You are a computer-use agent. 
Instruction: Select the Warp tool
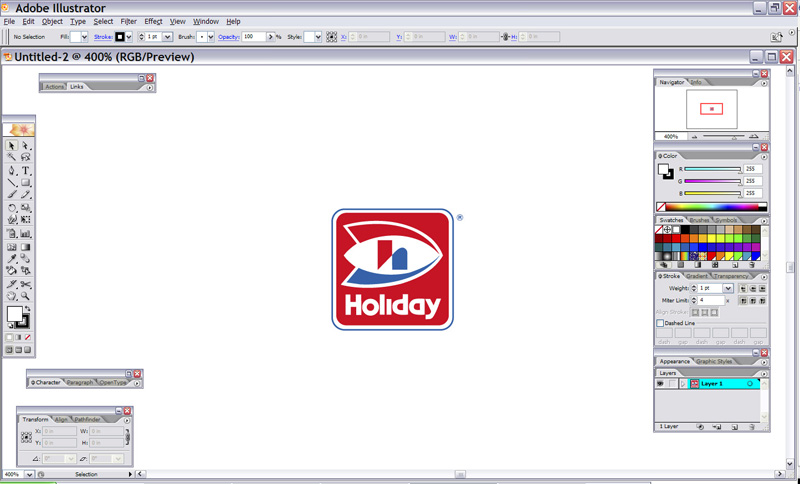12,220
